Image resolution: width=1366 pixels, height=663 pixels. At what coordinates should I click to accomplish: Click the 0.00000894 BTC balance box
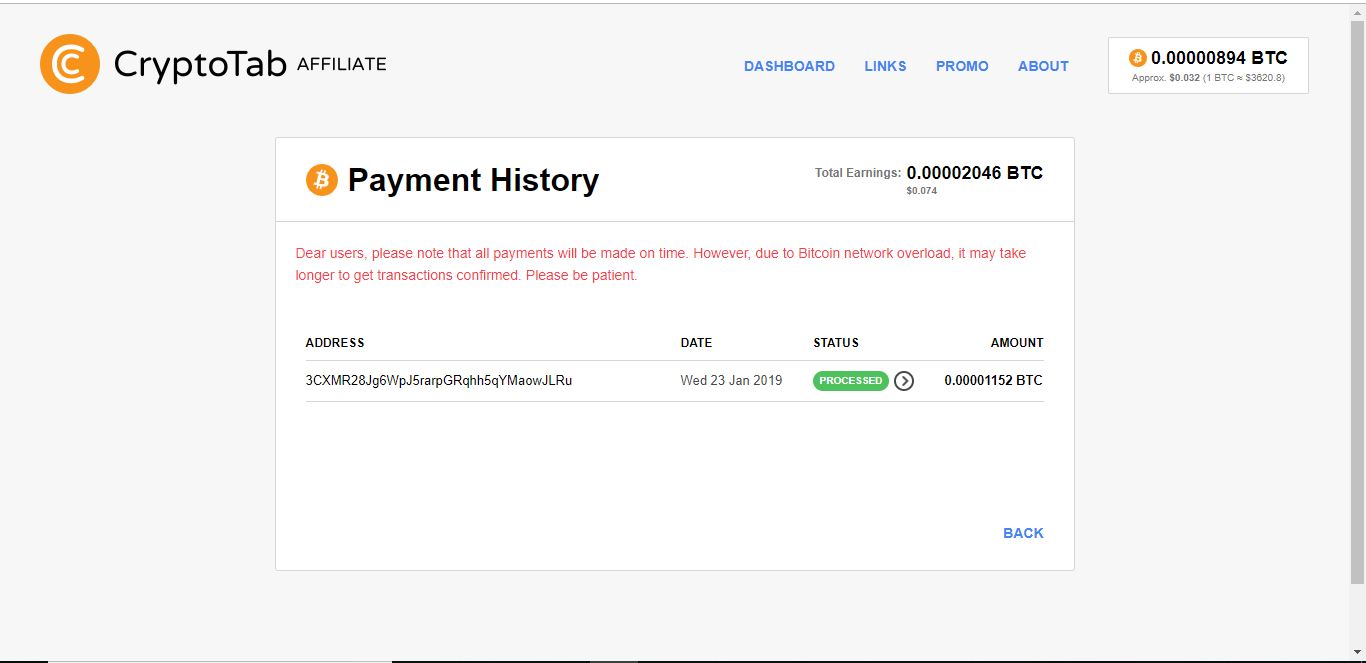(1208, 65)
